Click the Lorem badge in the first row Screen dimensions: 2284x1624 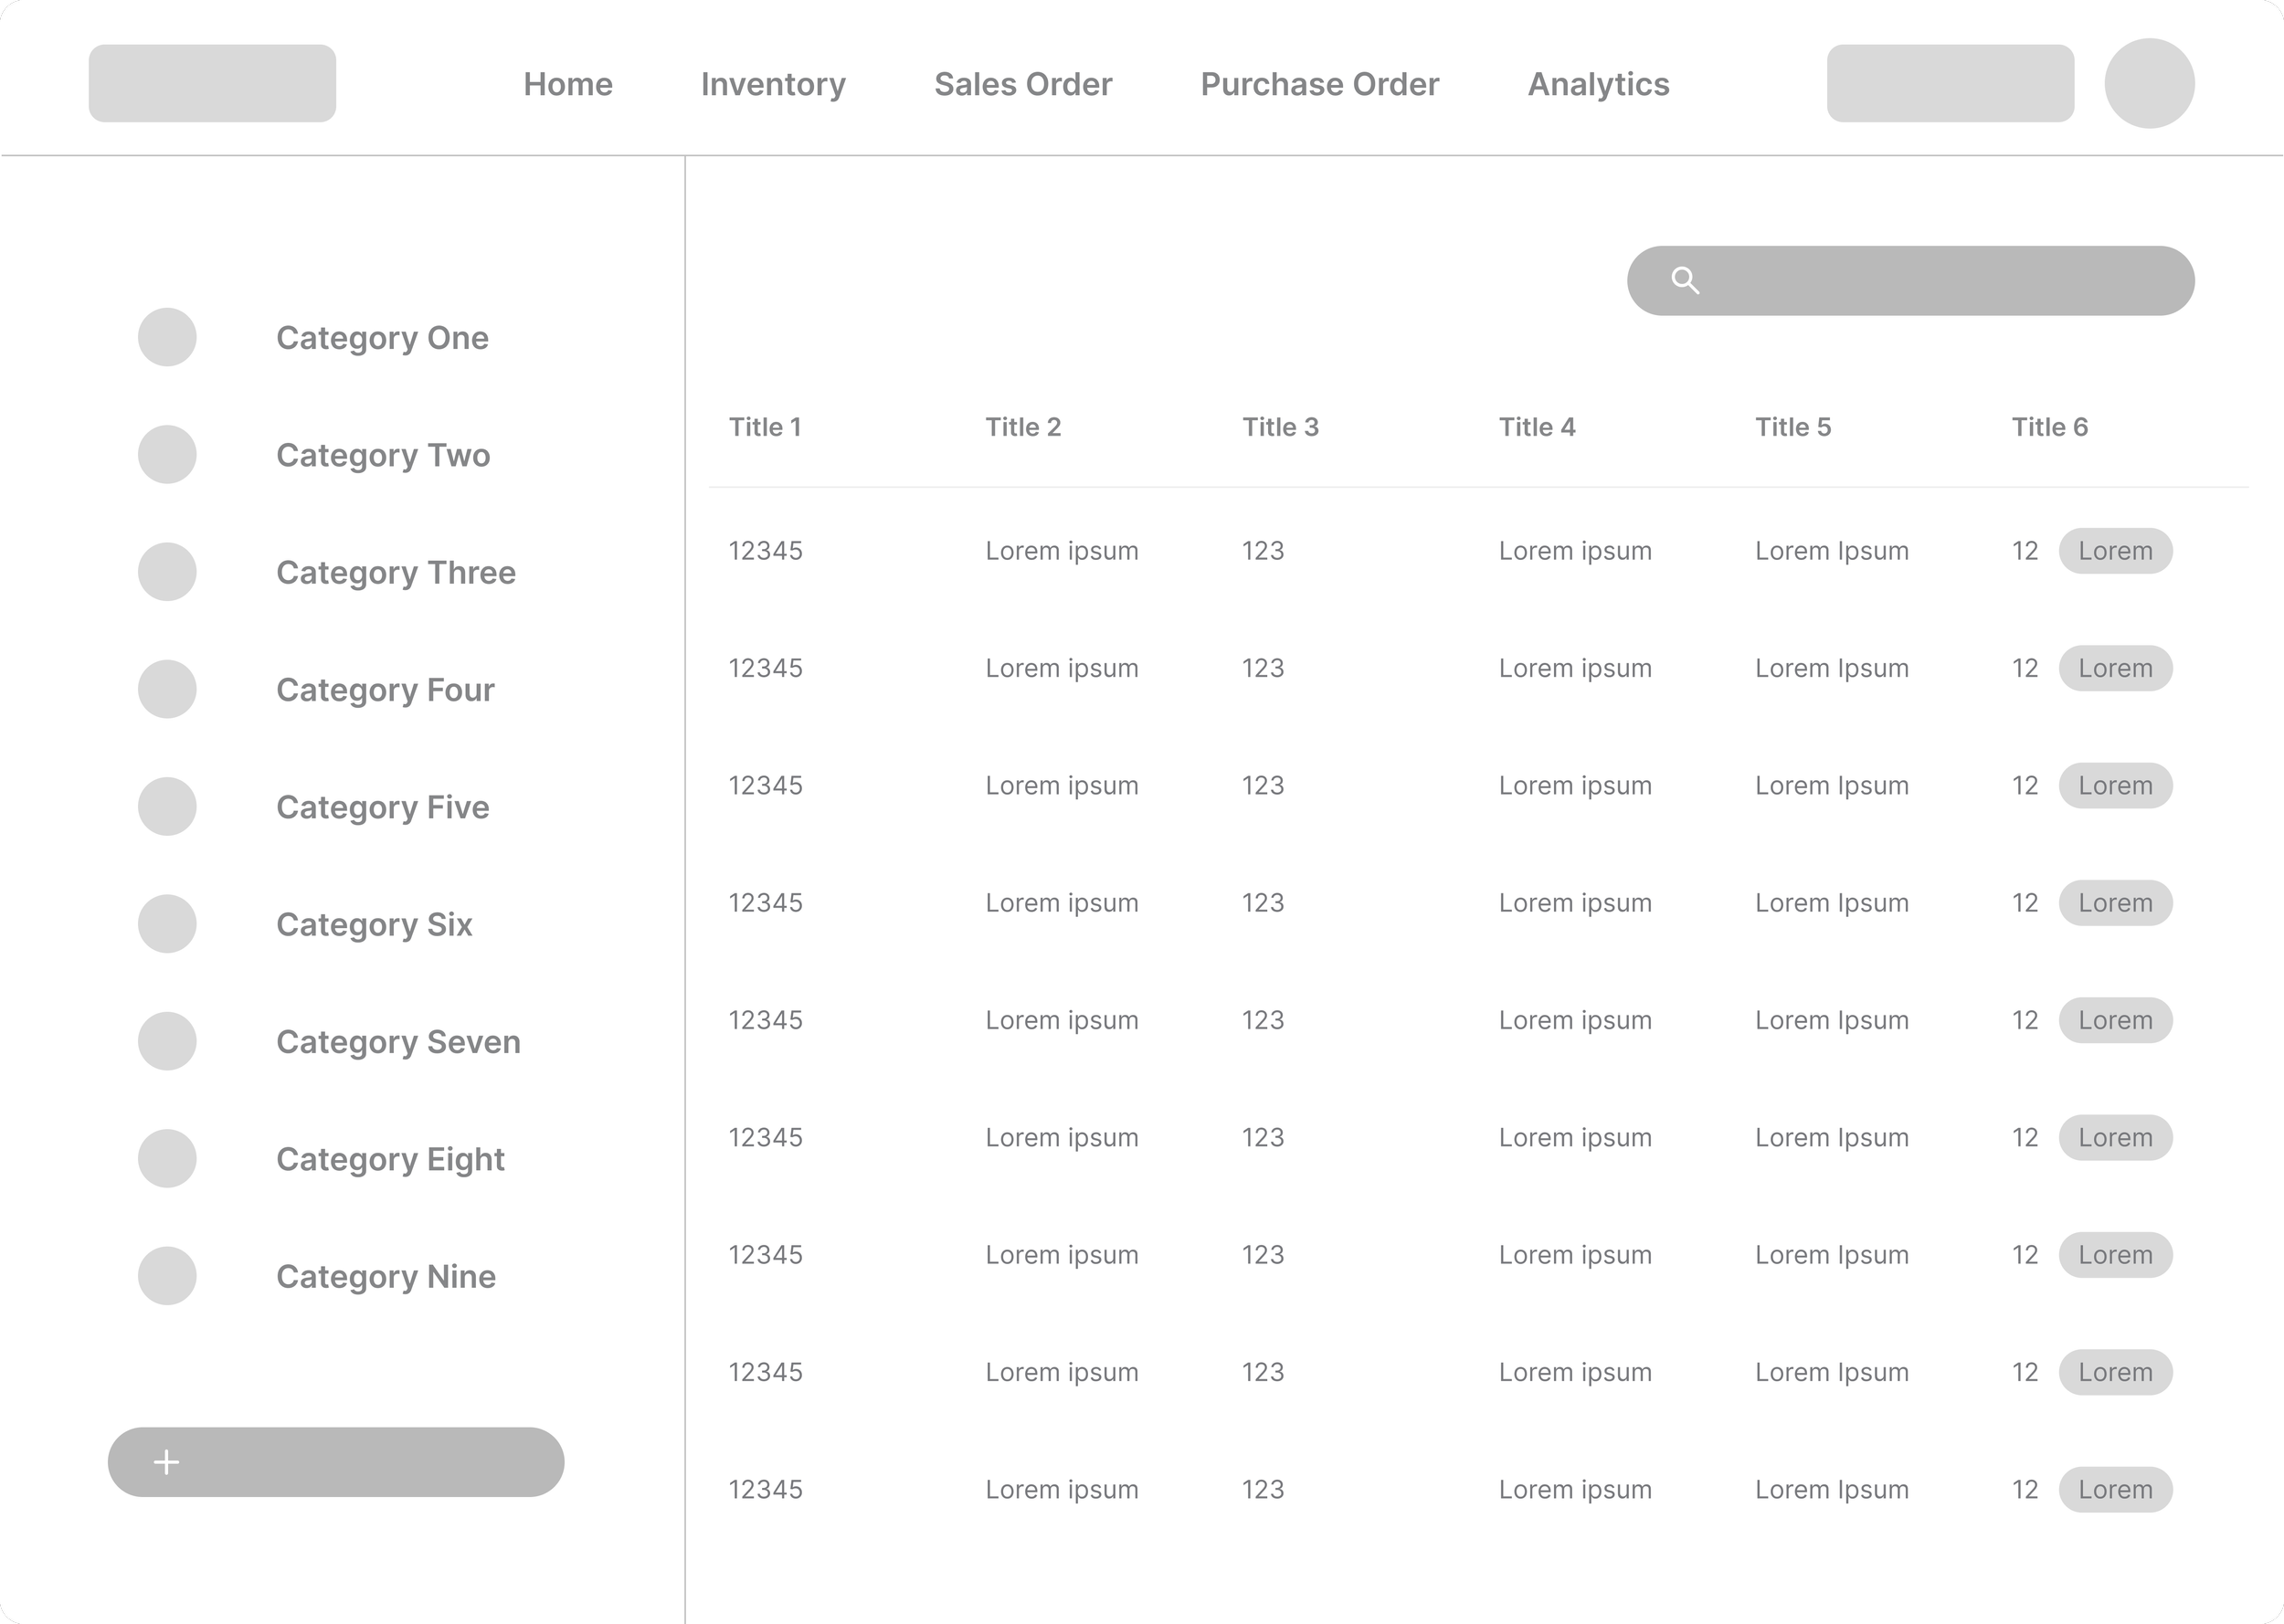click(2115, 551)
